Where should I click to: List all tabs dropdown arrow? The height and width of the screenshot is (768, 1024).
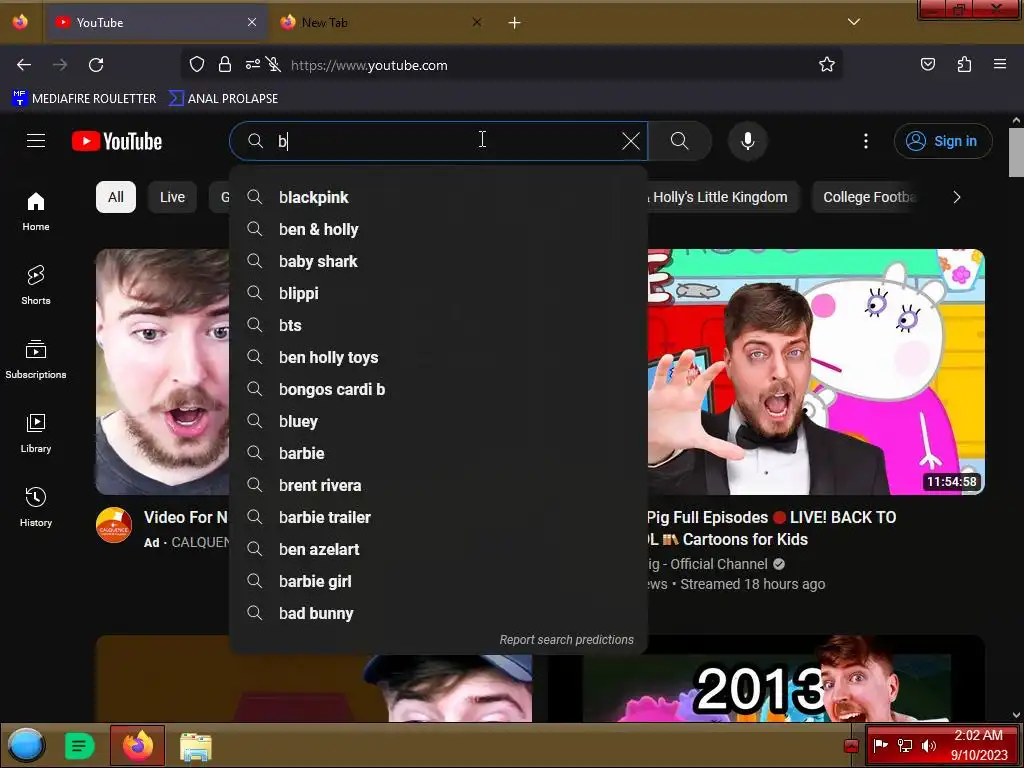pos(854,22)
